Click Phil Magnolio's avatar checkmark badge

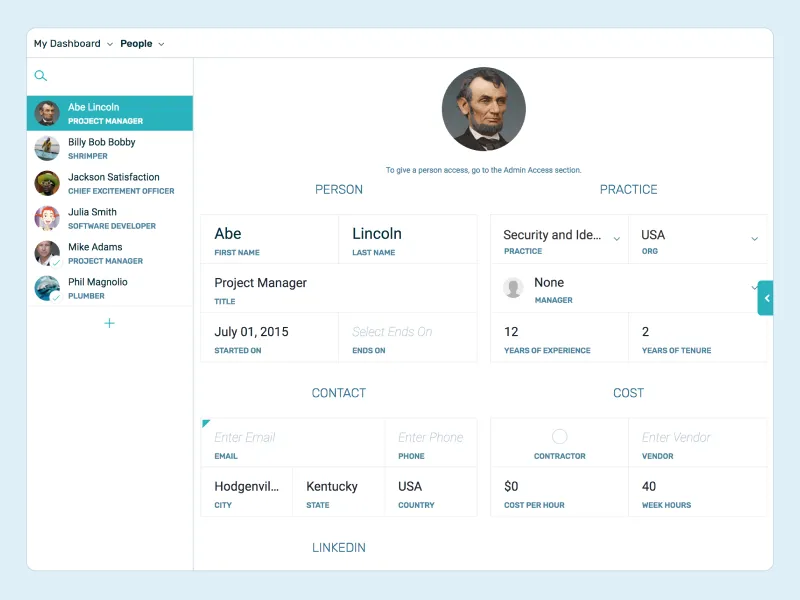[x=56, y=297]
